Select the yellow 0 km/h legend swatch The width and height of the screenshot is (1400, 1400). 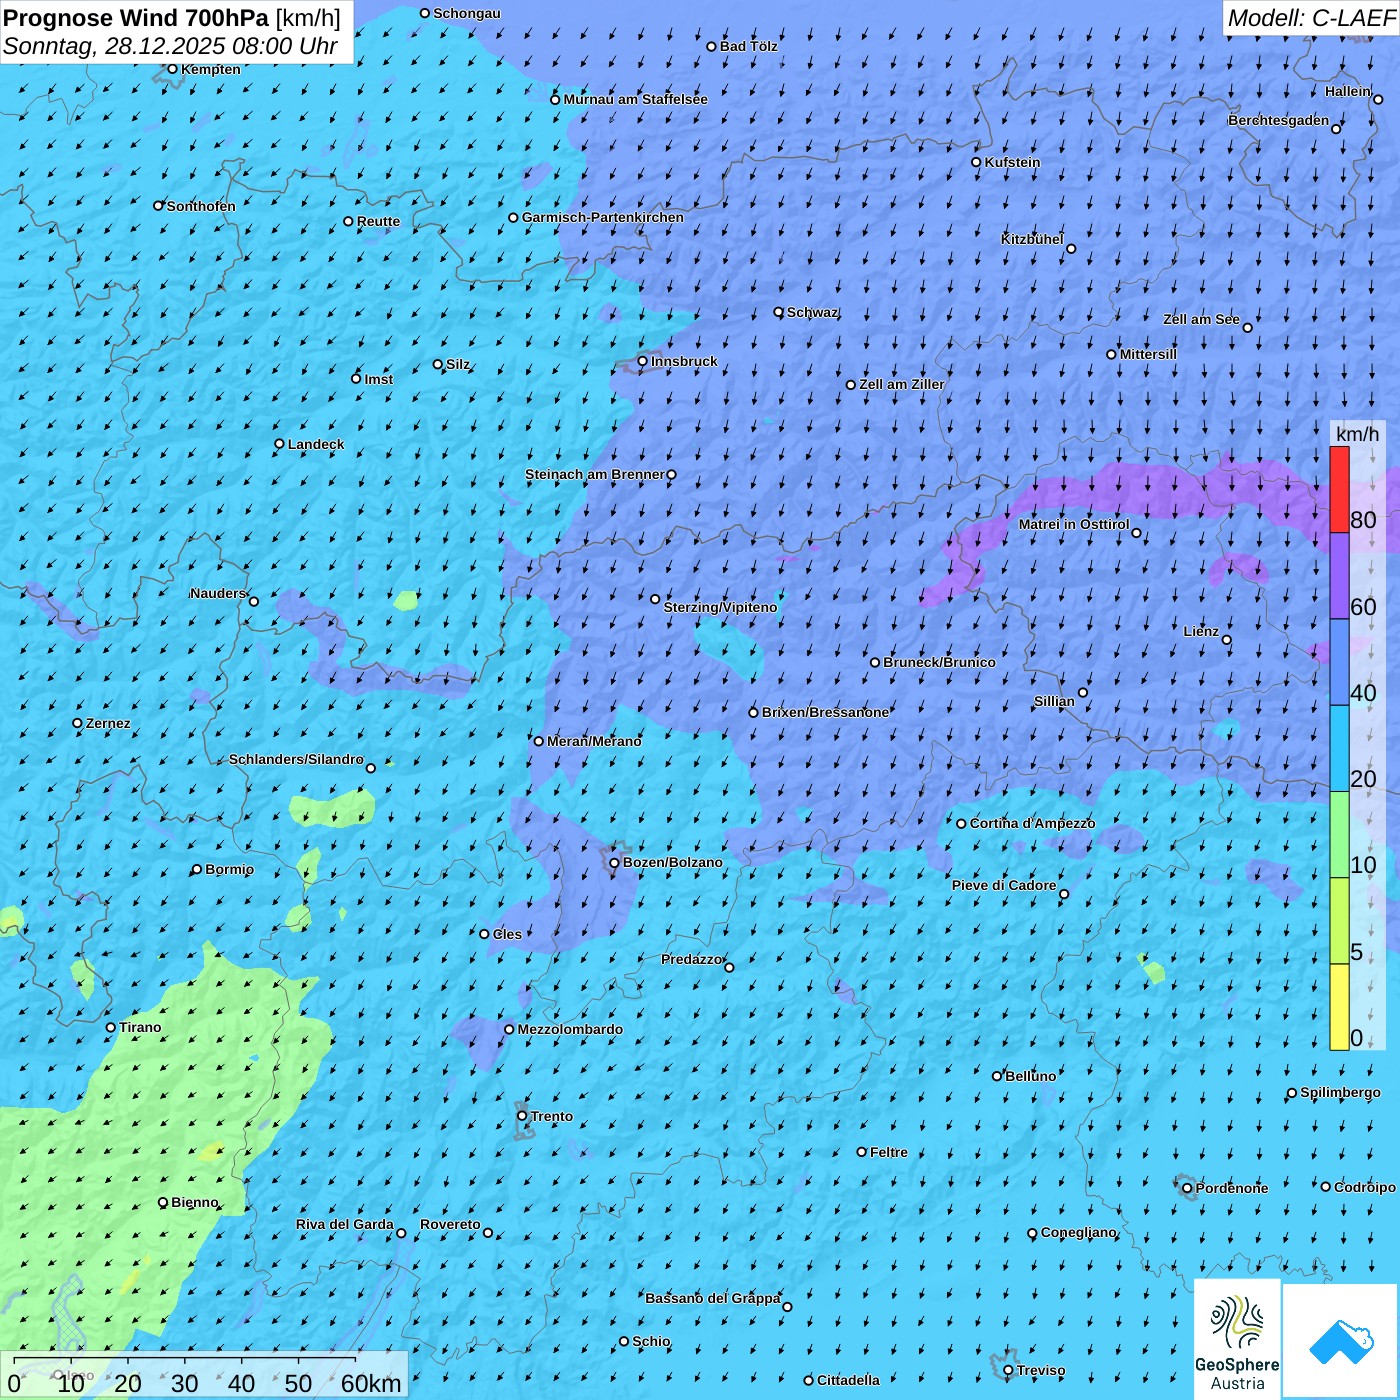coord(1339,1007)
